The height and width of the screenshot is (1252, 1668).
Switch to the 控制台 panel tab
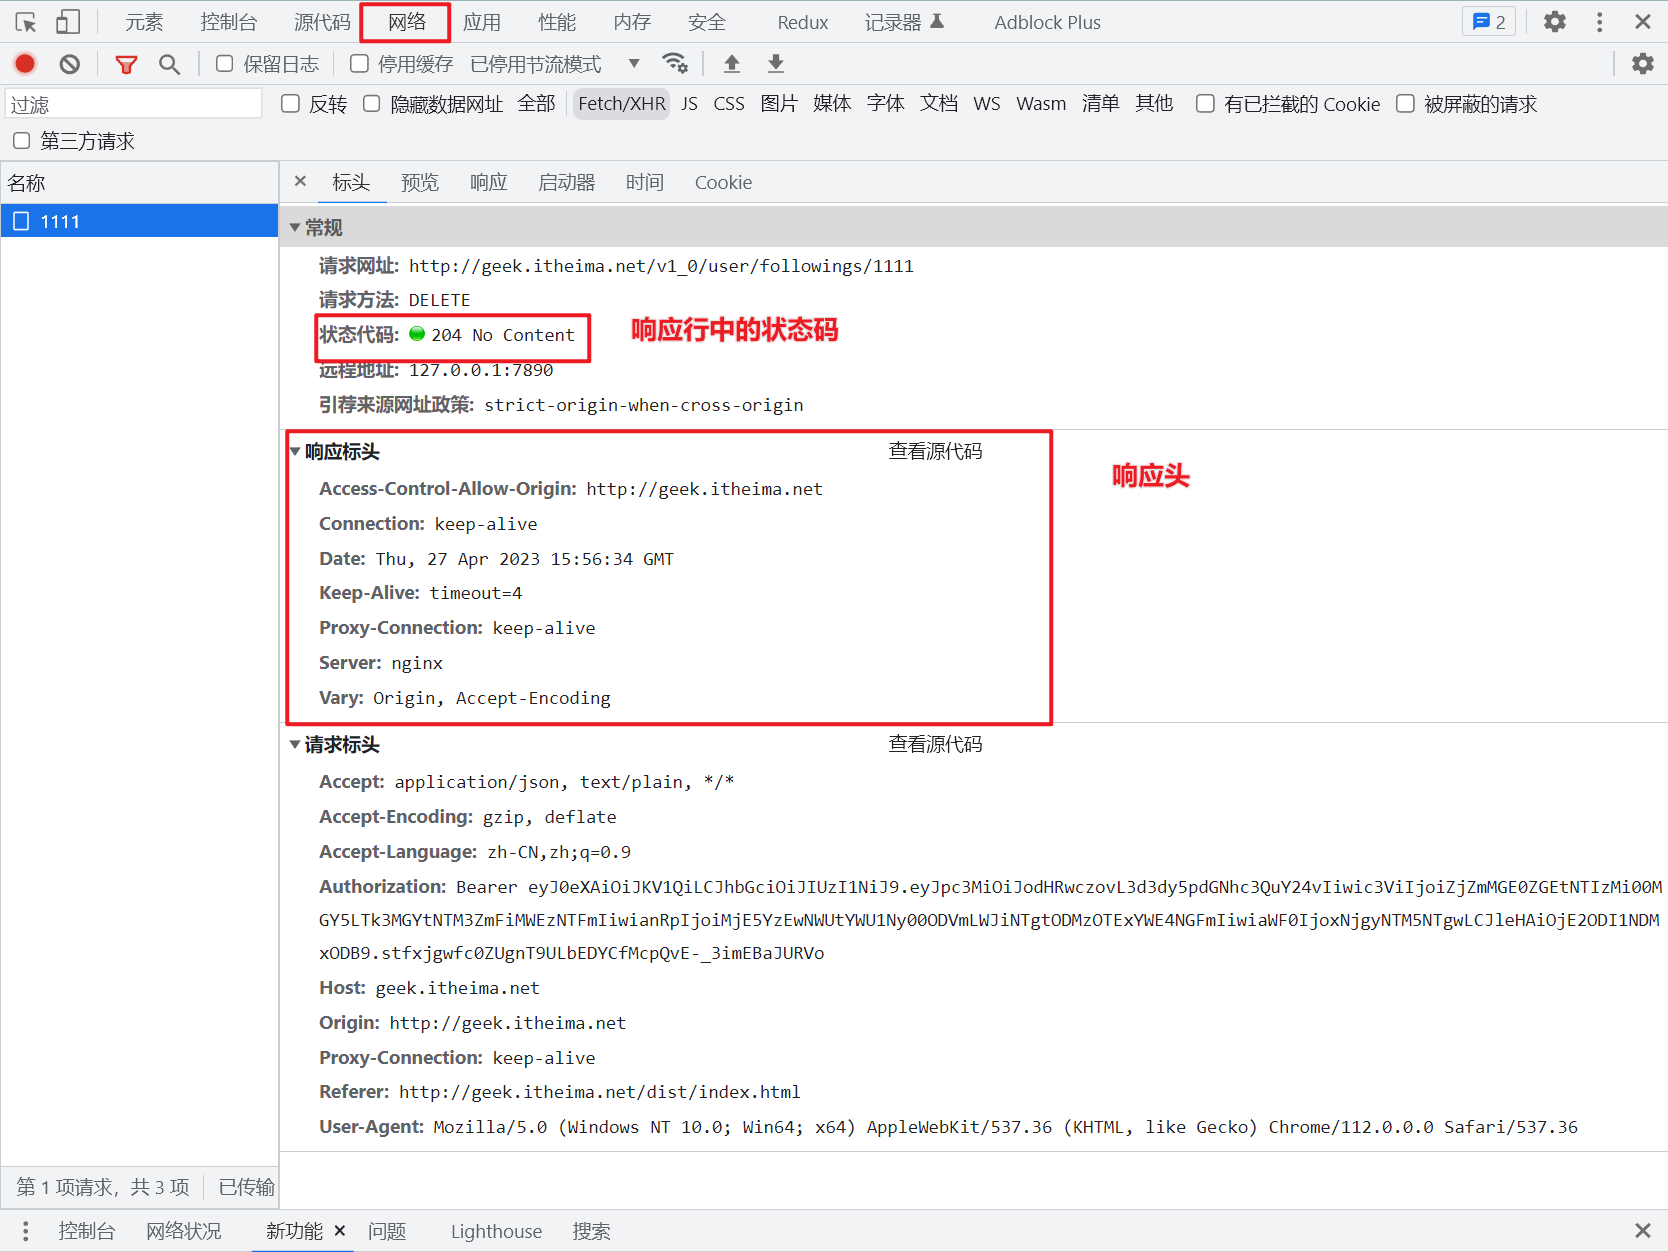click(x=229, y=22)
